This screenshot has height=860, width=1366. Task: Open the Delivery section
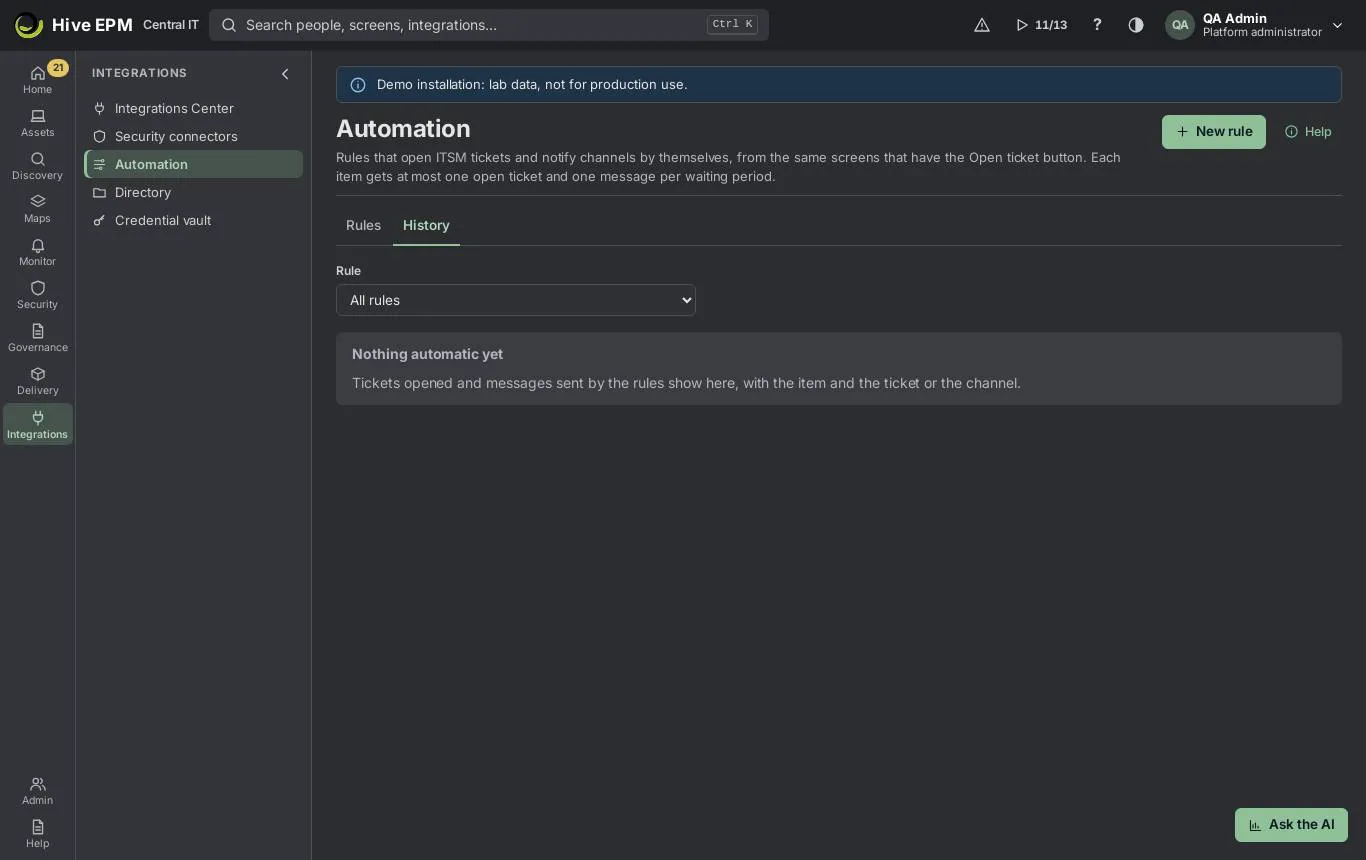click(37, 381)
